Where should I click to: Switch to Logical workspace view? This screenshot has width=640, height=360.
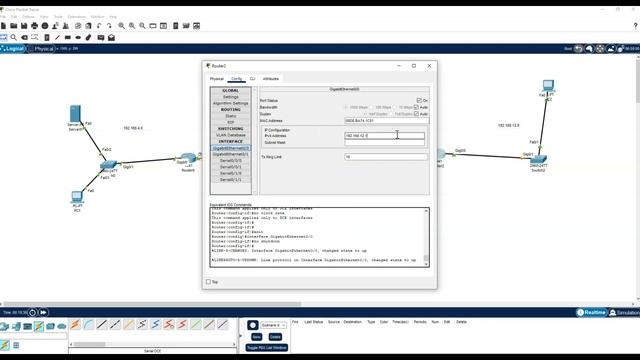coord(13,49)
